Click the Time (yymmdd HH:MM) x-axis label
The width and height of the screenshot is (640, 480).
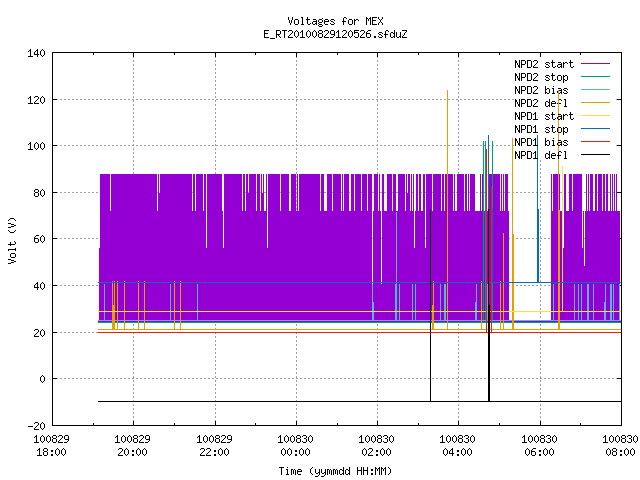335,471
